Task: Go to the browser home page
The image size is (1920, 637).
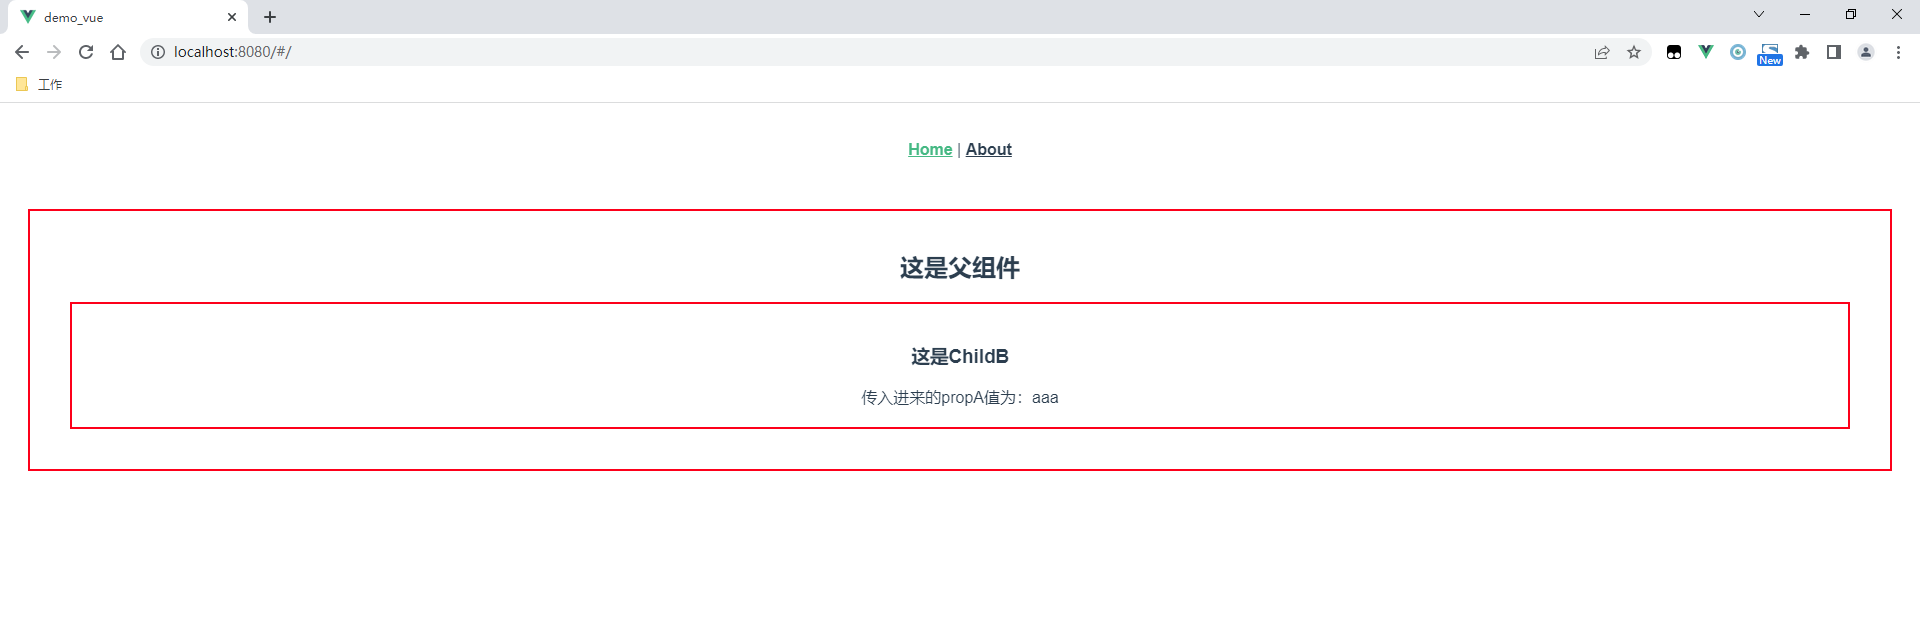Action: coord(118,52)
